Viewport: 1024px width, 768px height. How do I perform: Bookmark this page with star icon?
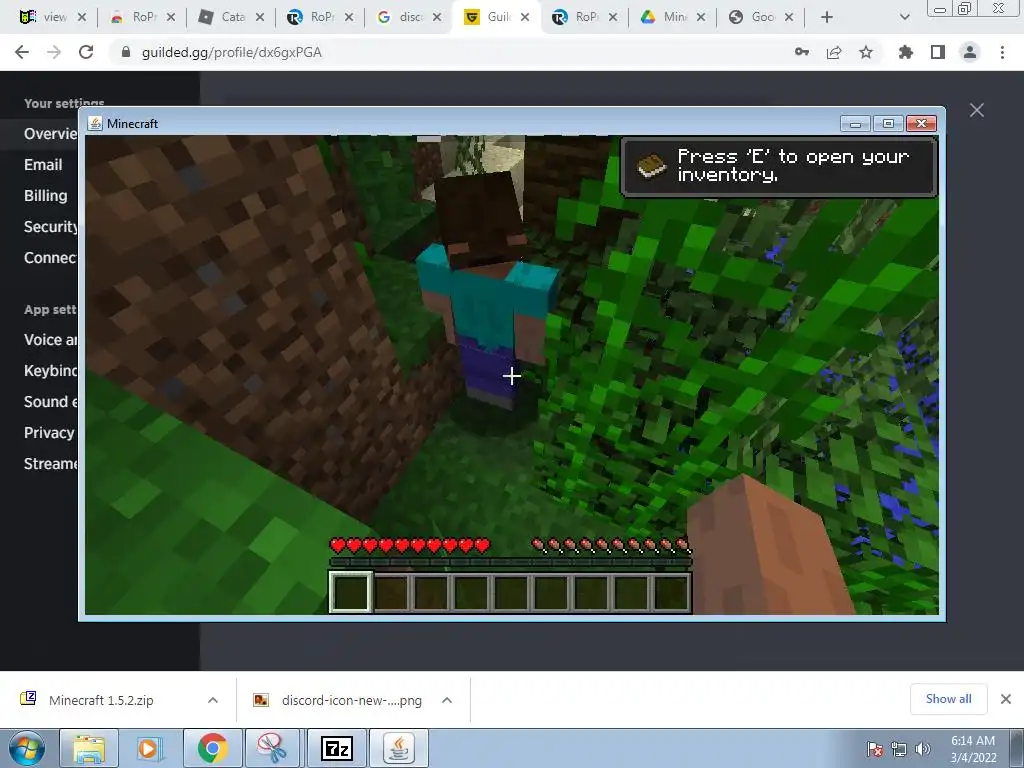tap(866, 52)
